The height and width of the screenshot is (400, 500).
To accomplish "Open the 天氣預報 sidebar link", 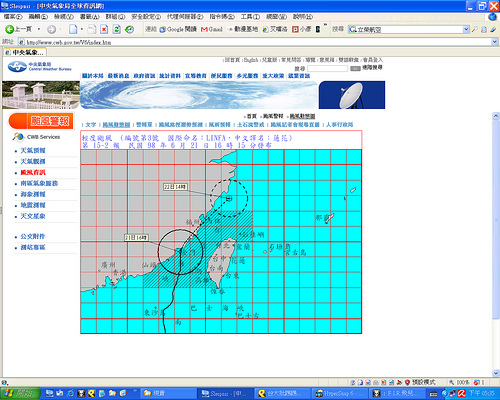I will [x=33, y=151].
